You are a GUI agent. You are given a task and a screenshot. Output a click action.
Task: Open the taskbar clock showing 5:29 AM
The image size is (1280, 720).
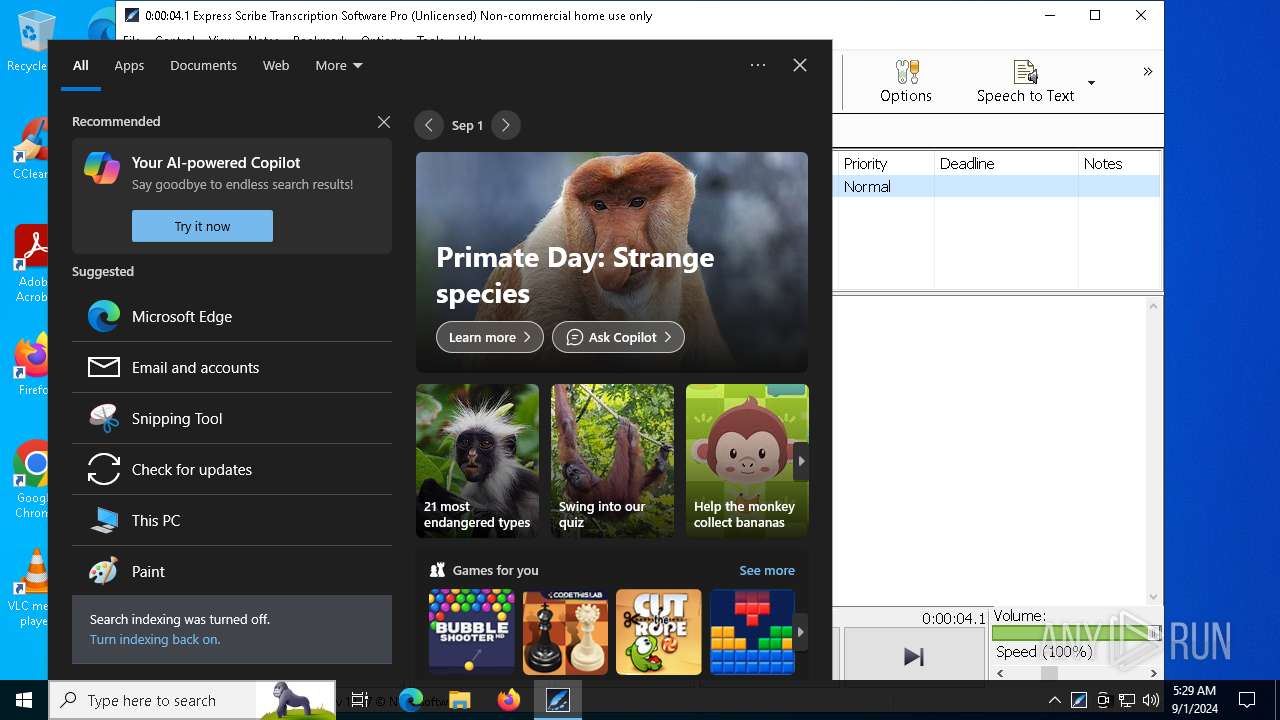click(1195, 700)
